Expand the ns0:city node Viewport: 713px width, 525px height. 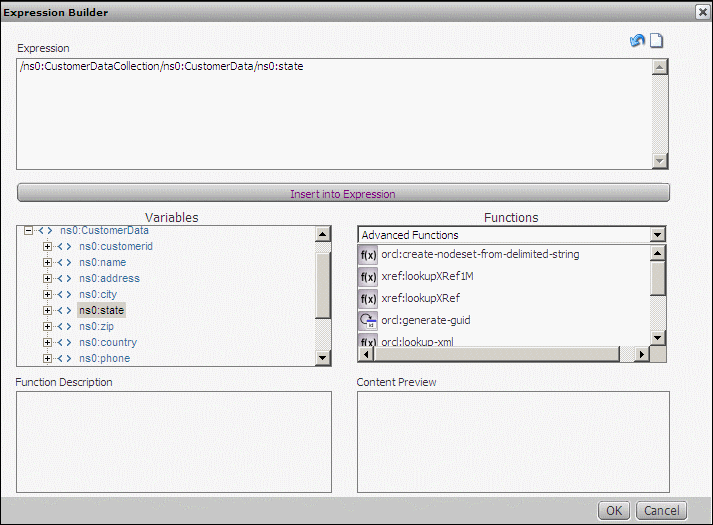click(47, 295)
